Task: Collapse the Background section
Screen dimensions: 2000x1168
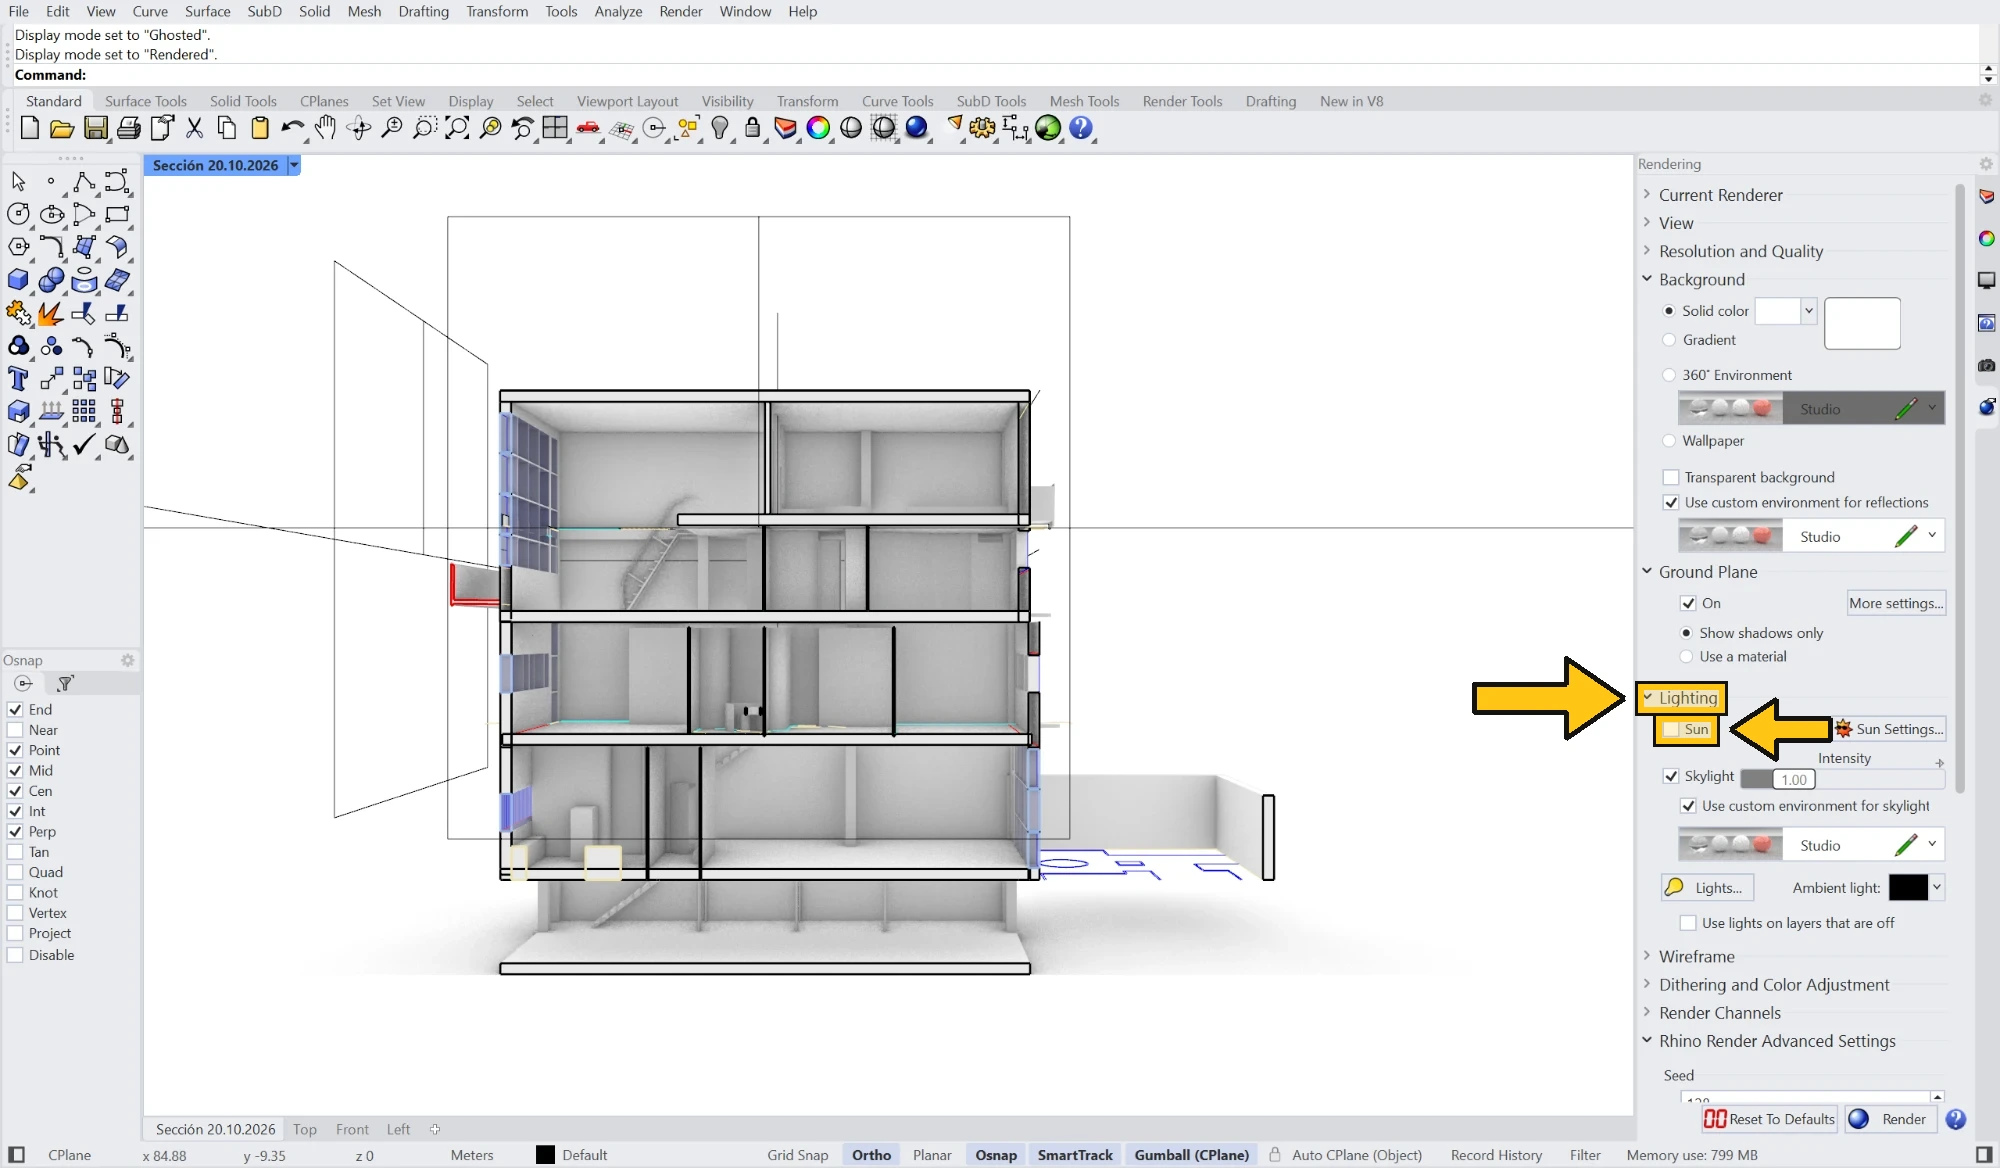Action: coord(1648,279)
